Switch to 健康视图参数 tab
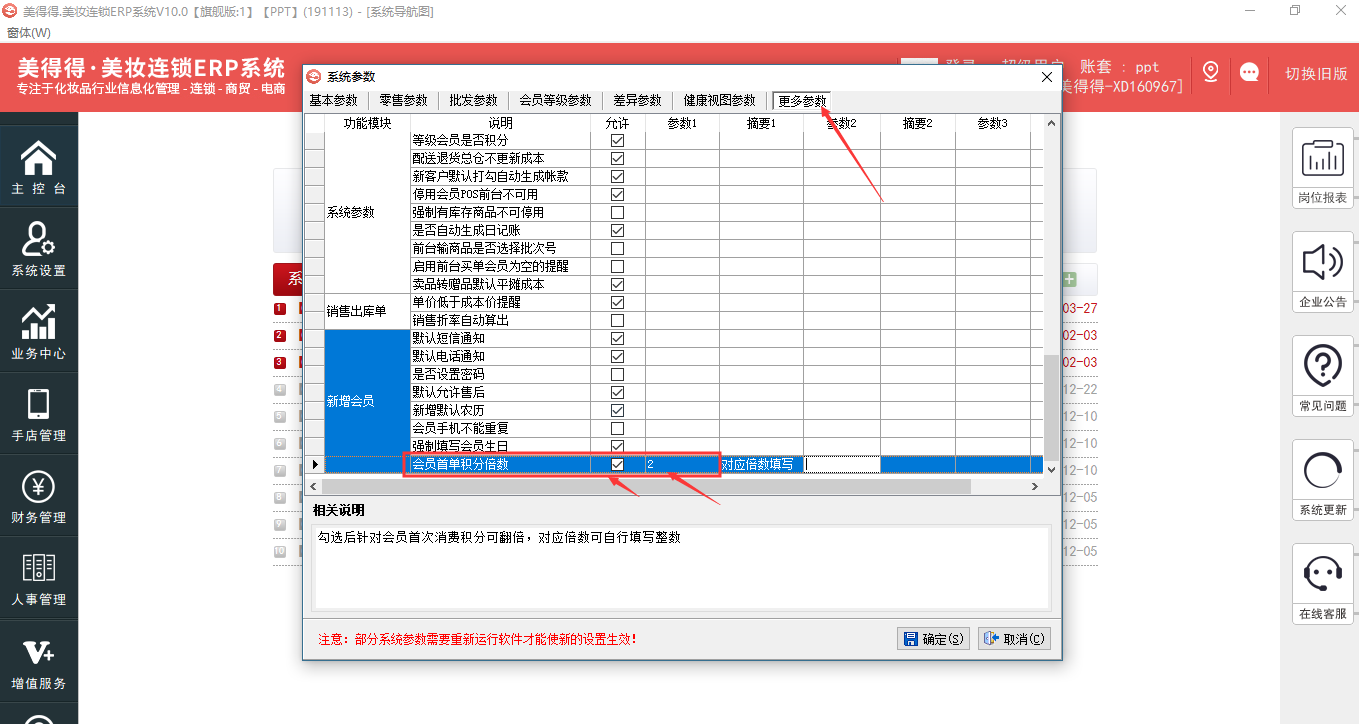This screenshot has height=724, width=1359. (719, 100)
